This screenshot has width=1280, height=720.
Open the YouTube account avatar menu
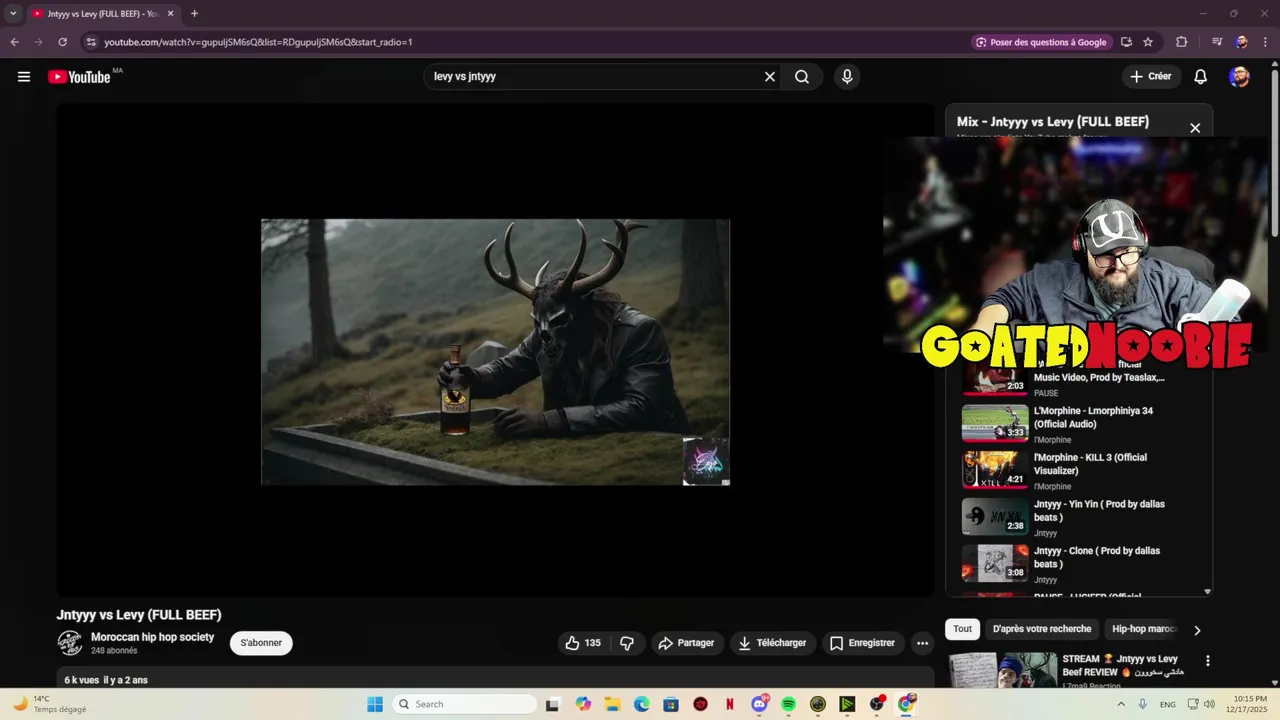(x=1239, y=77)
